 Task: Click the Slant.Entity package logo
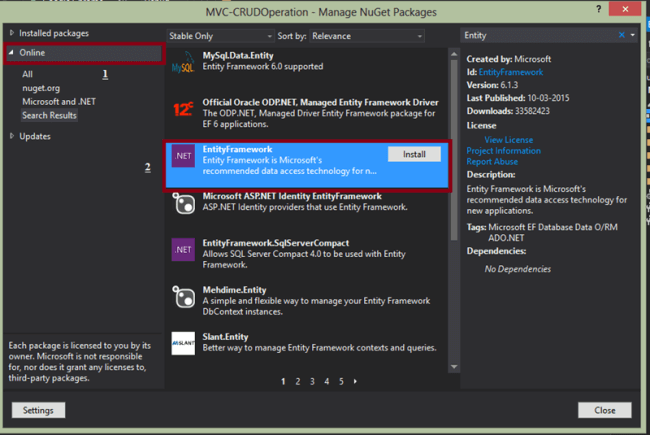(x=183, y=343)
